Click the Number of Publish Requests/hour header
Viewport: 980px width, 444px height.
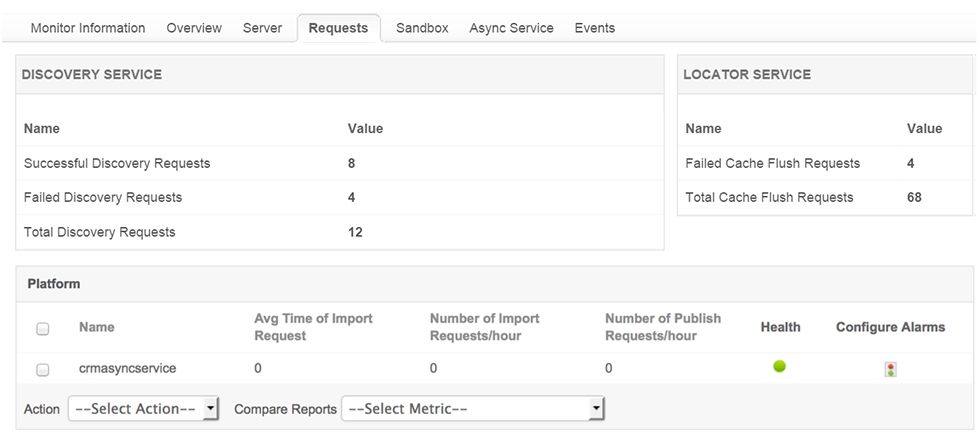[x=663, y=327]
